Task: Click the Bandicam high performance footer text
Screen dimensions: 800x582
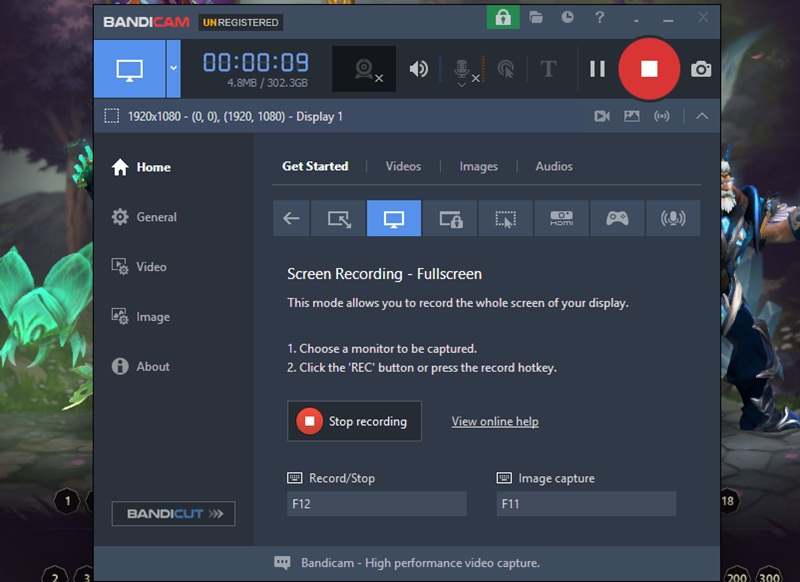Action: (x=420, y=563)
